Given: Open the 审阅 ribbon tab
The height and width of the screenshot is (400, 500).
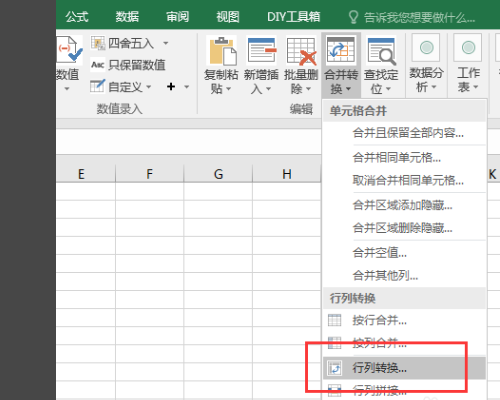Looking at the screenshot, I should (178, 16).
